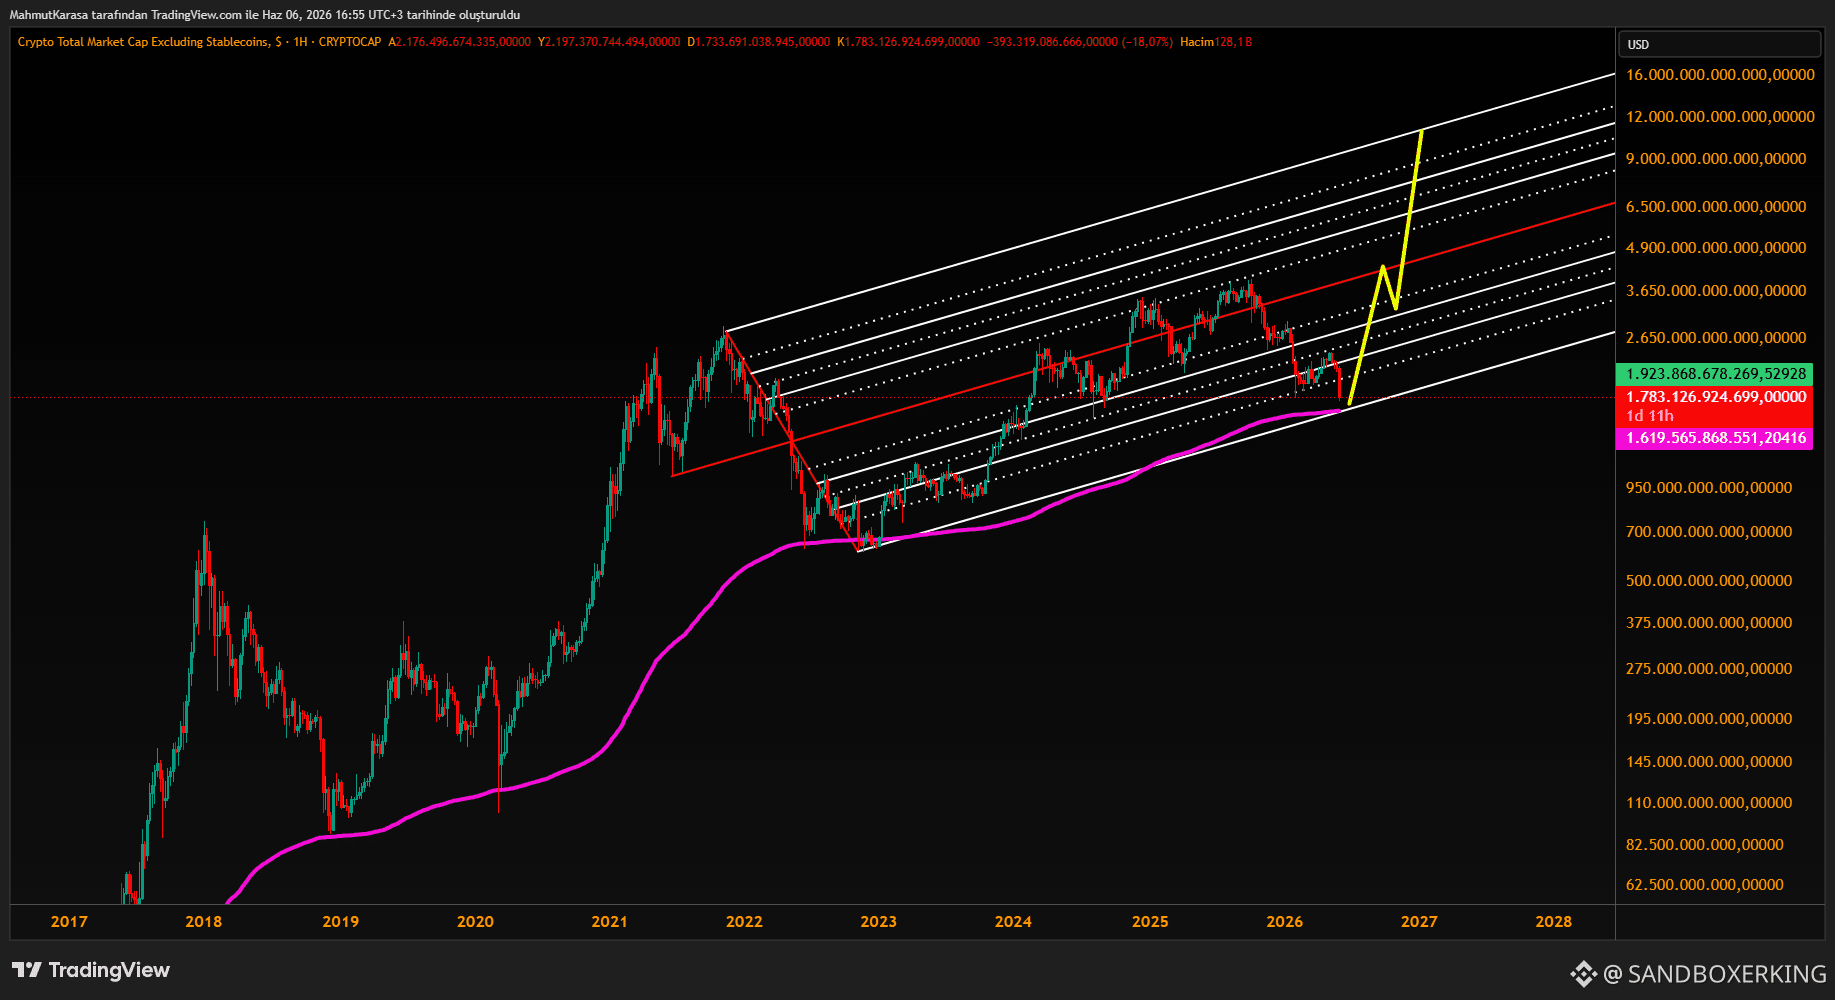Click the 6.500.000.000.000 price scale label
The width and height of the screenshot is (1835, 1000).
pyautogui.click(x=1716, y=207)
